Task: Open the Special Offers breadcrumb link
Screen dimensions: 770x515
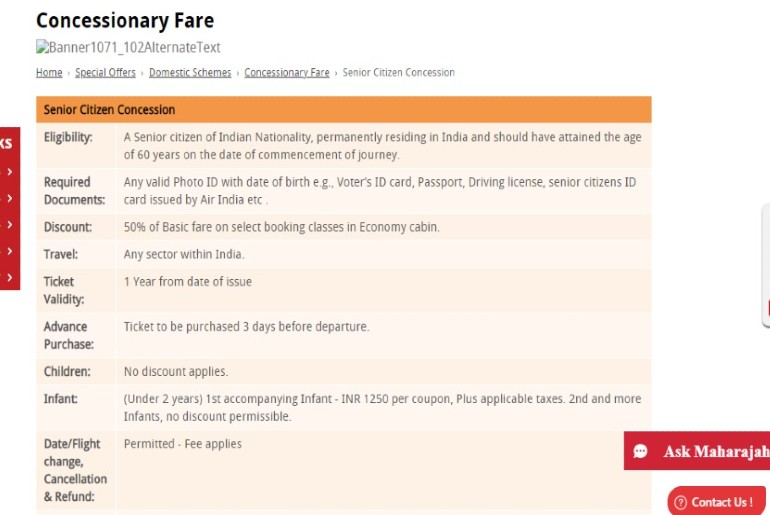Action: point(105,73)
